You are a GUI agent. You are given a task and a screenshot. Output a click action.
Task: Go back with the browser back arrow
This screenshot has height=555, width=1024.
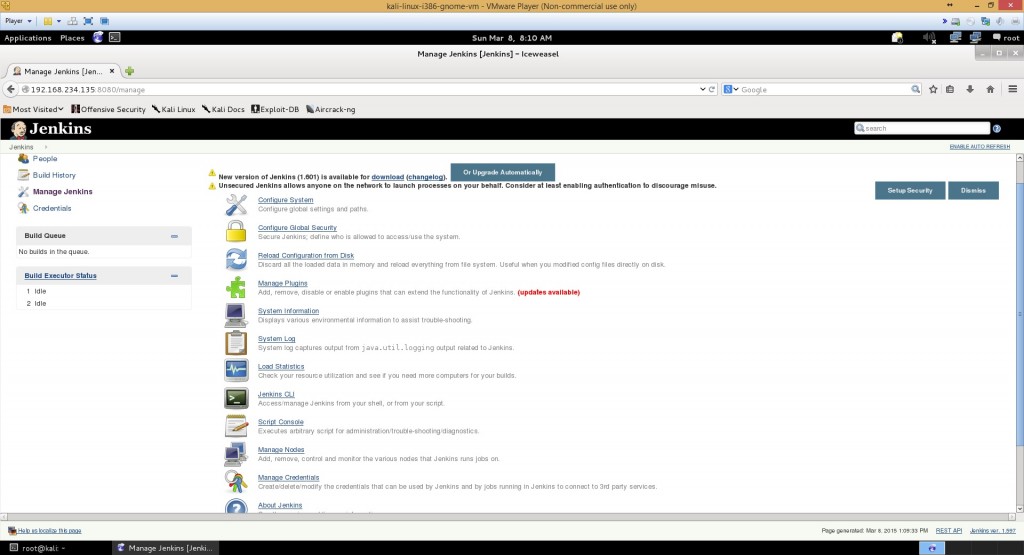pos(10,89)
